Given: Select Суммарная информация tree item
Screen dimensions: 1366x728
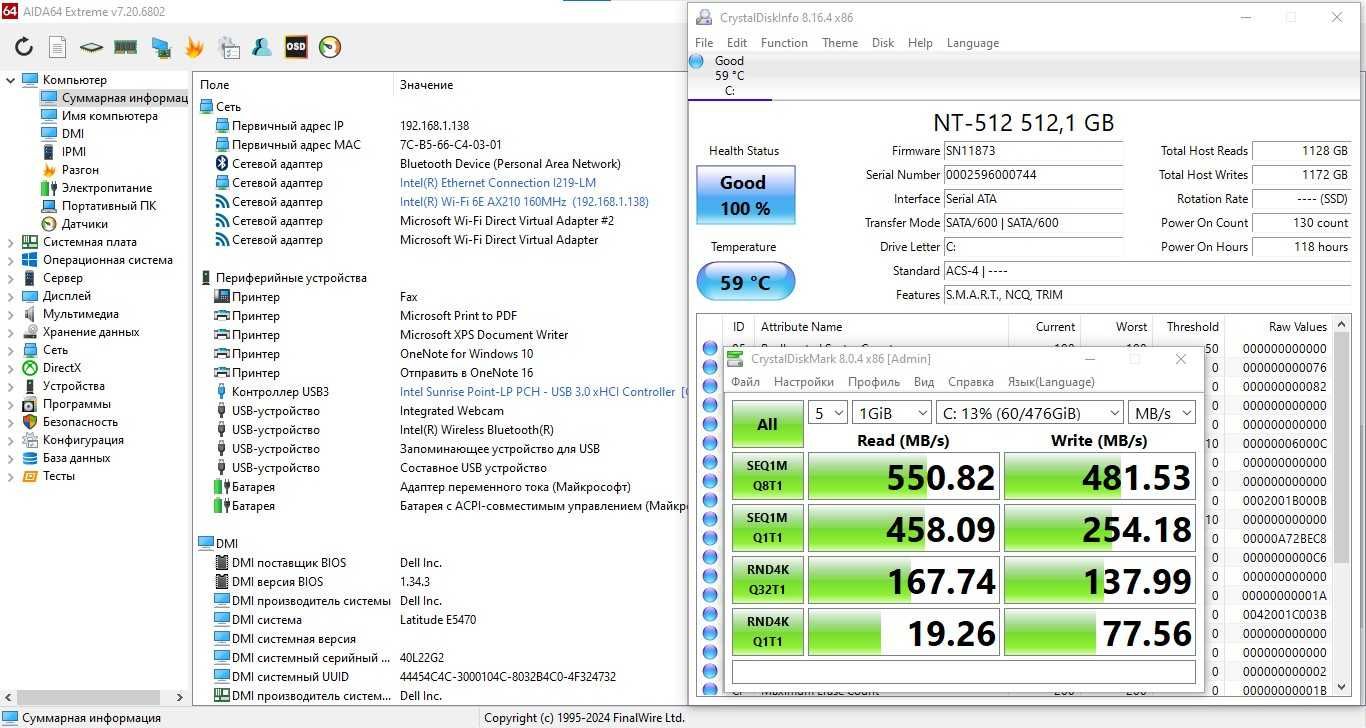Looking at the screenshot, I should (124, 98).
